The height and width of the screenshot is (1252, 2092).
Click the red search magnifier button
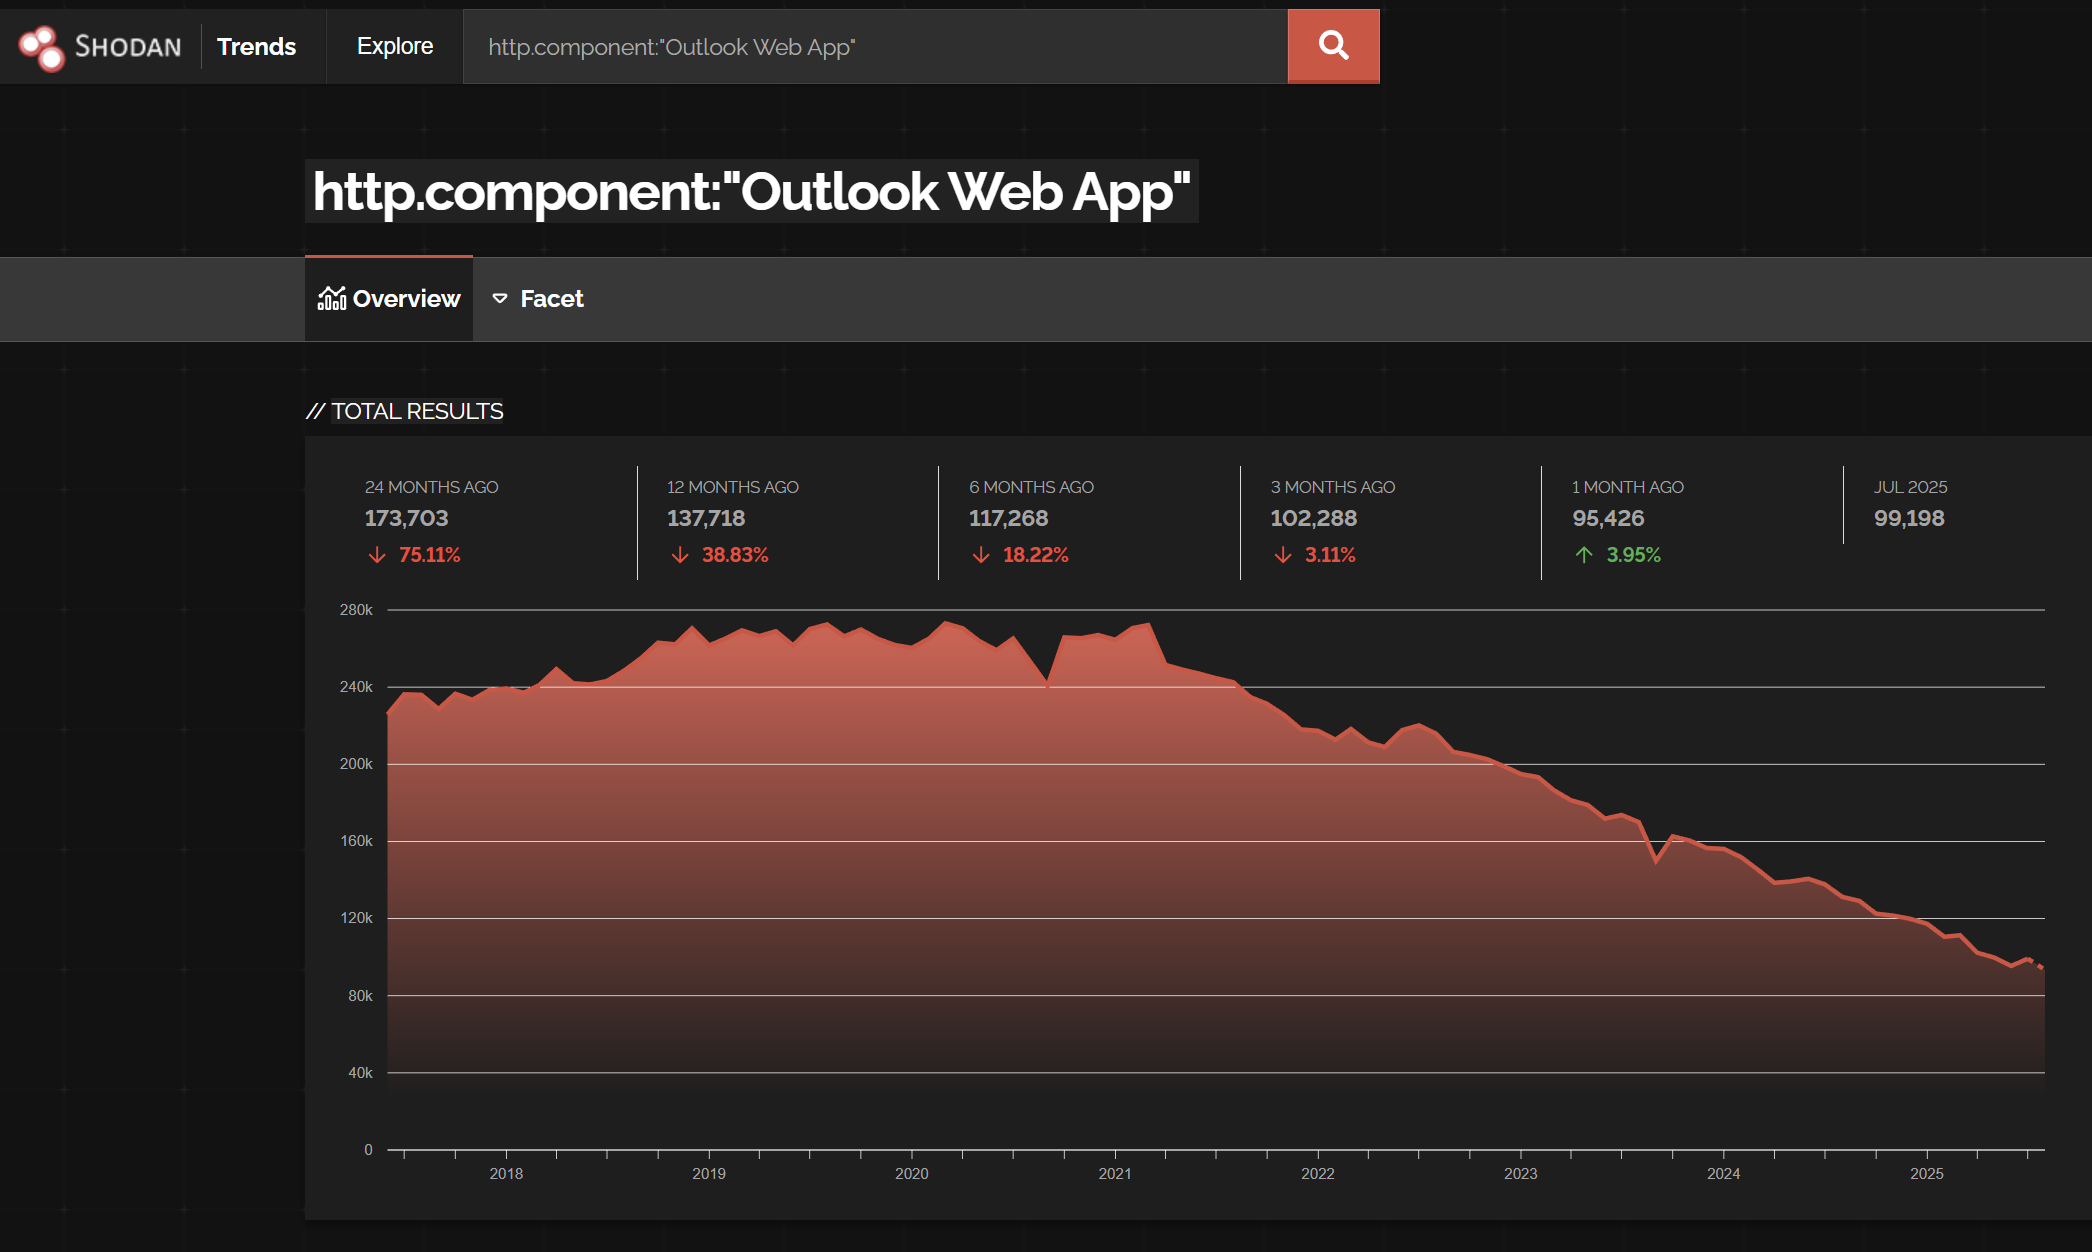1333,46
